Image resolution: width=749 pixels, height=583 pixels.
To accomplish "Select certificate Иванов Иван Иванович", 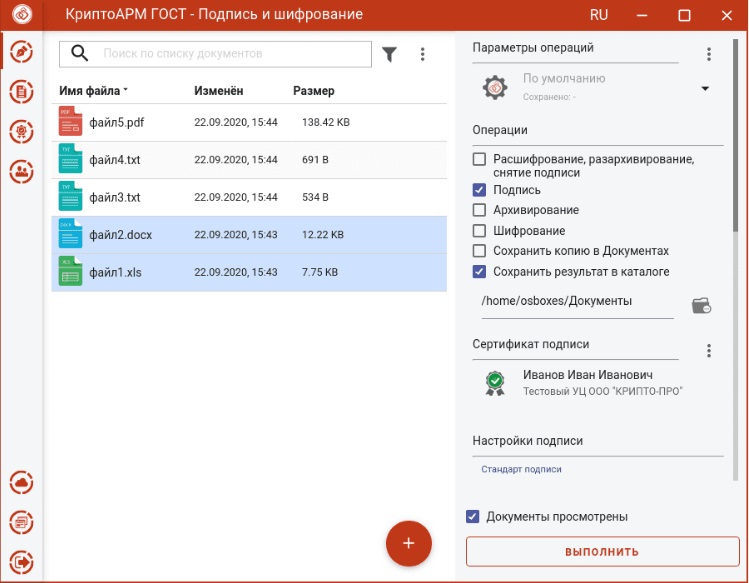I will click(588, 375).
